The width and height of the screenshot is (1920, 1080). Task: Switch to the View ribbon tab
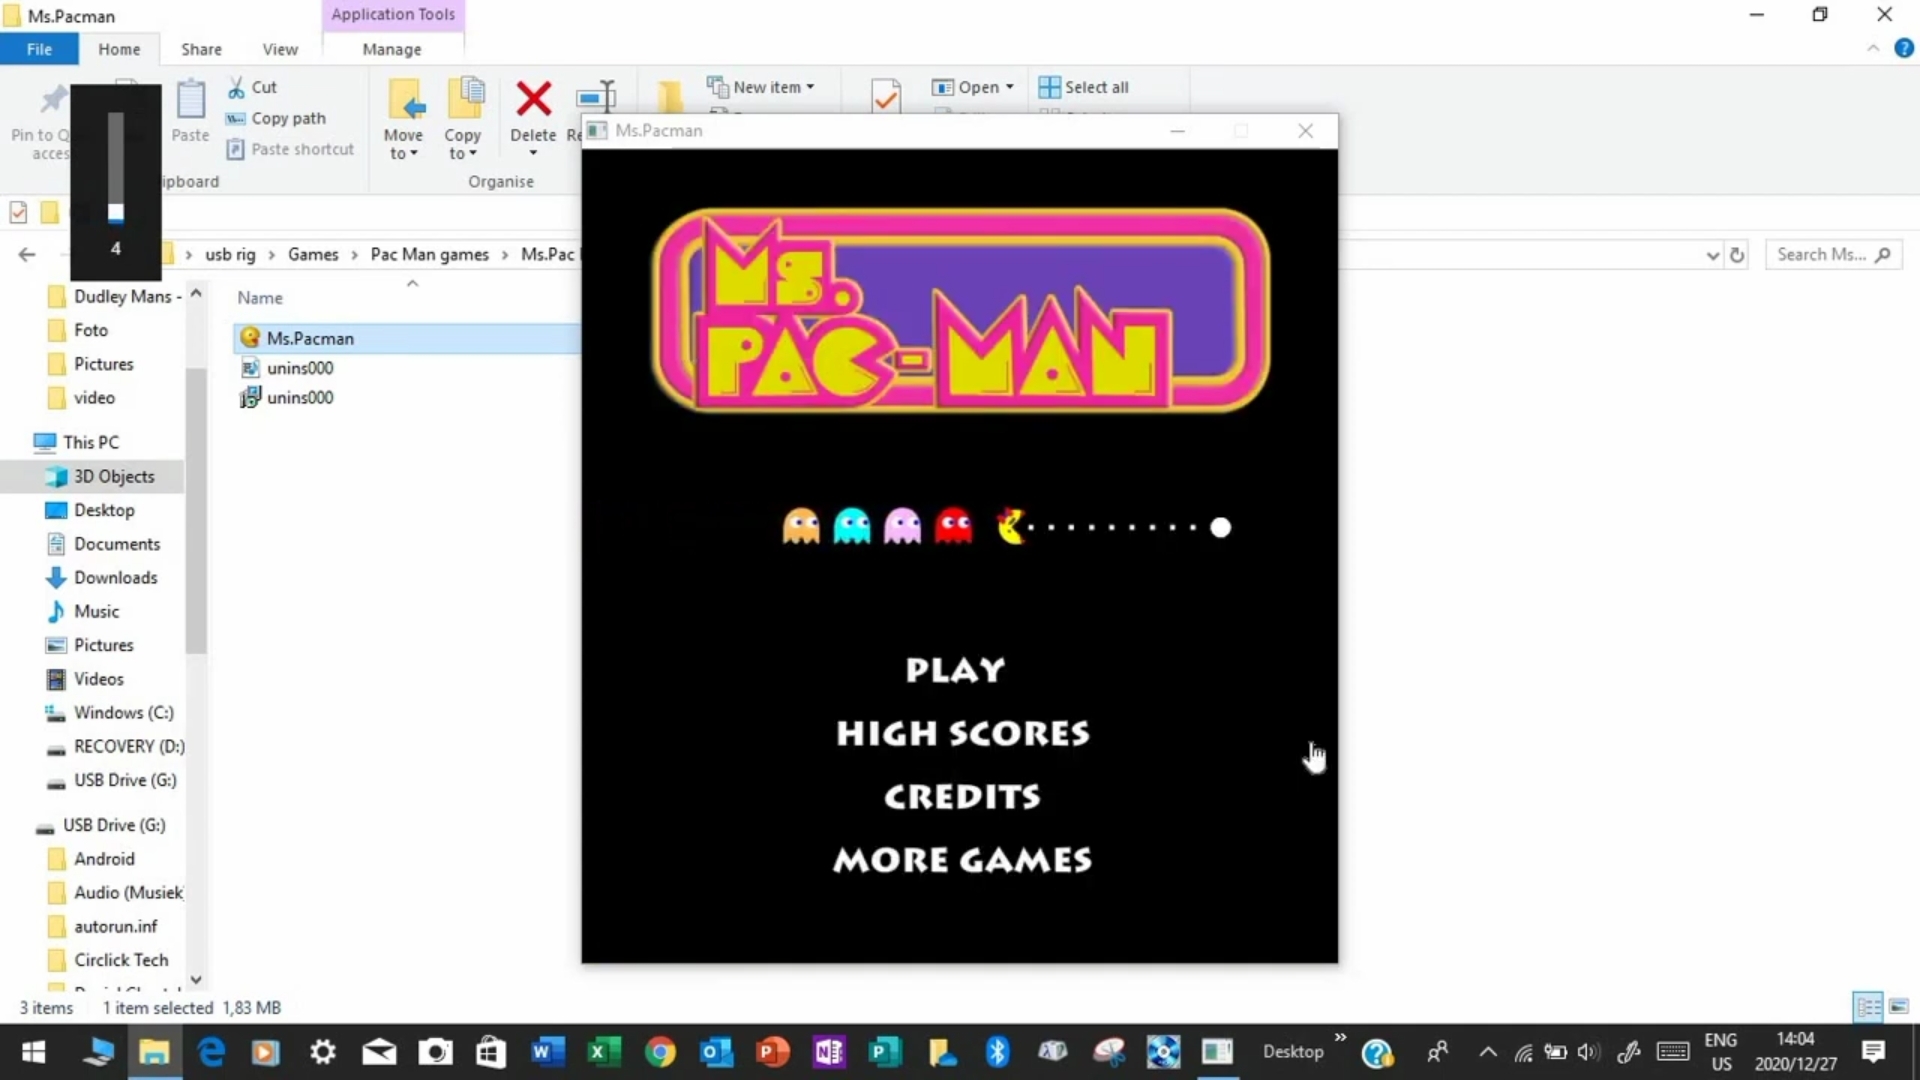tap(280, 49)
